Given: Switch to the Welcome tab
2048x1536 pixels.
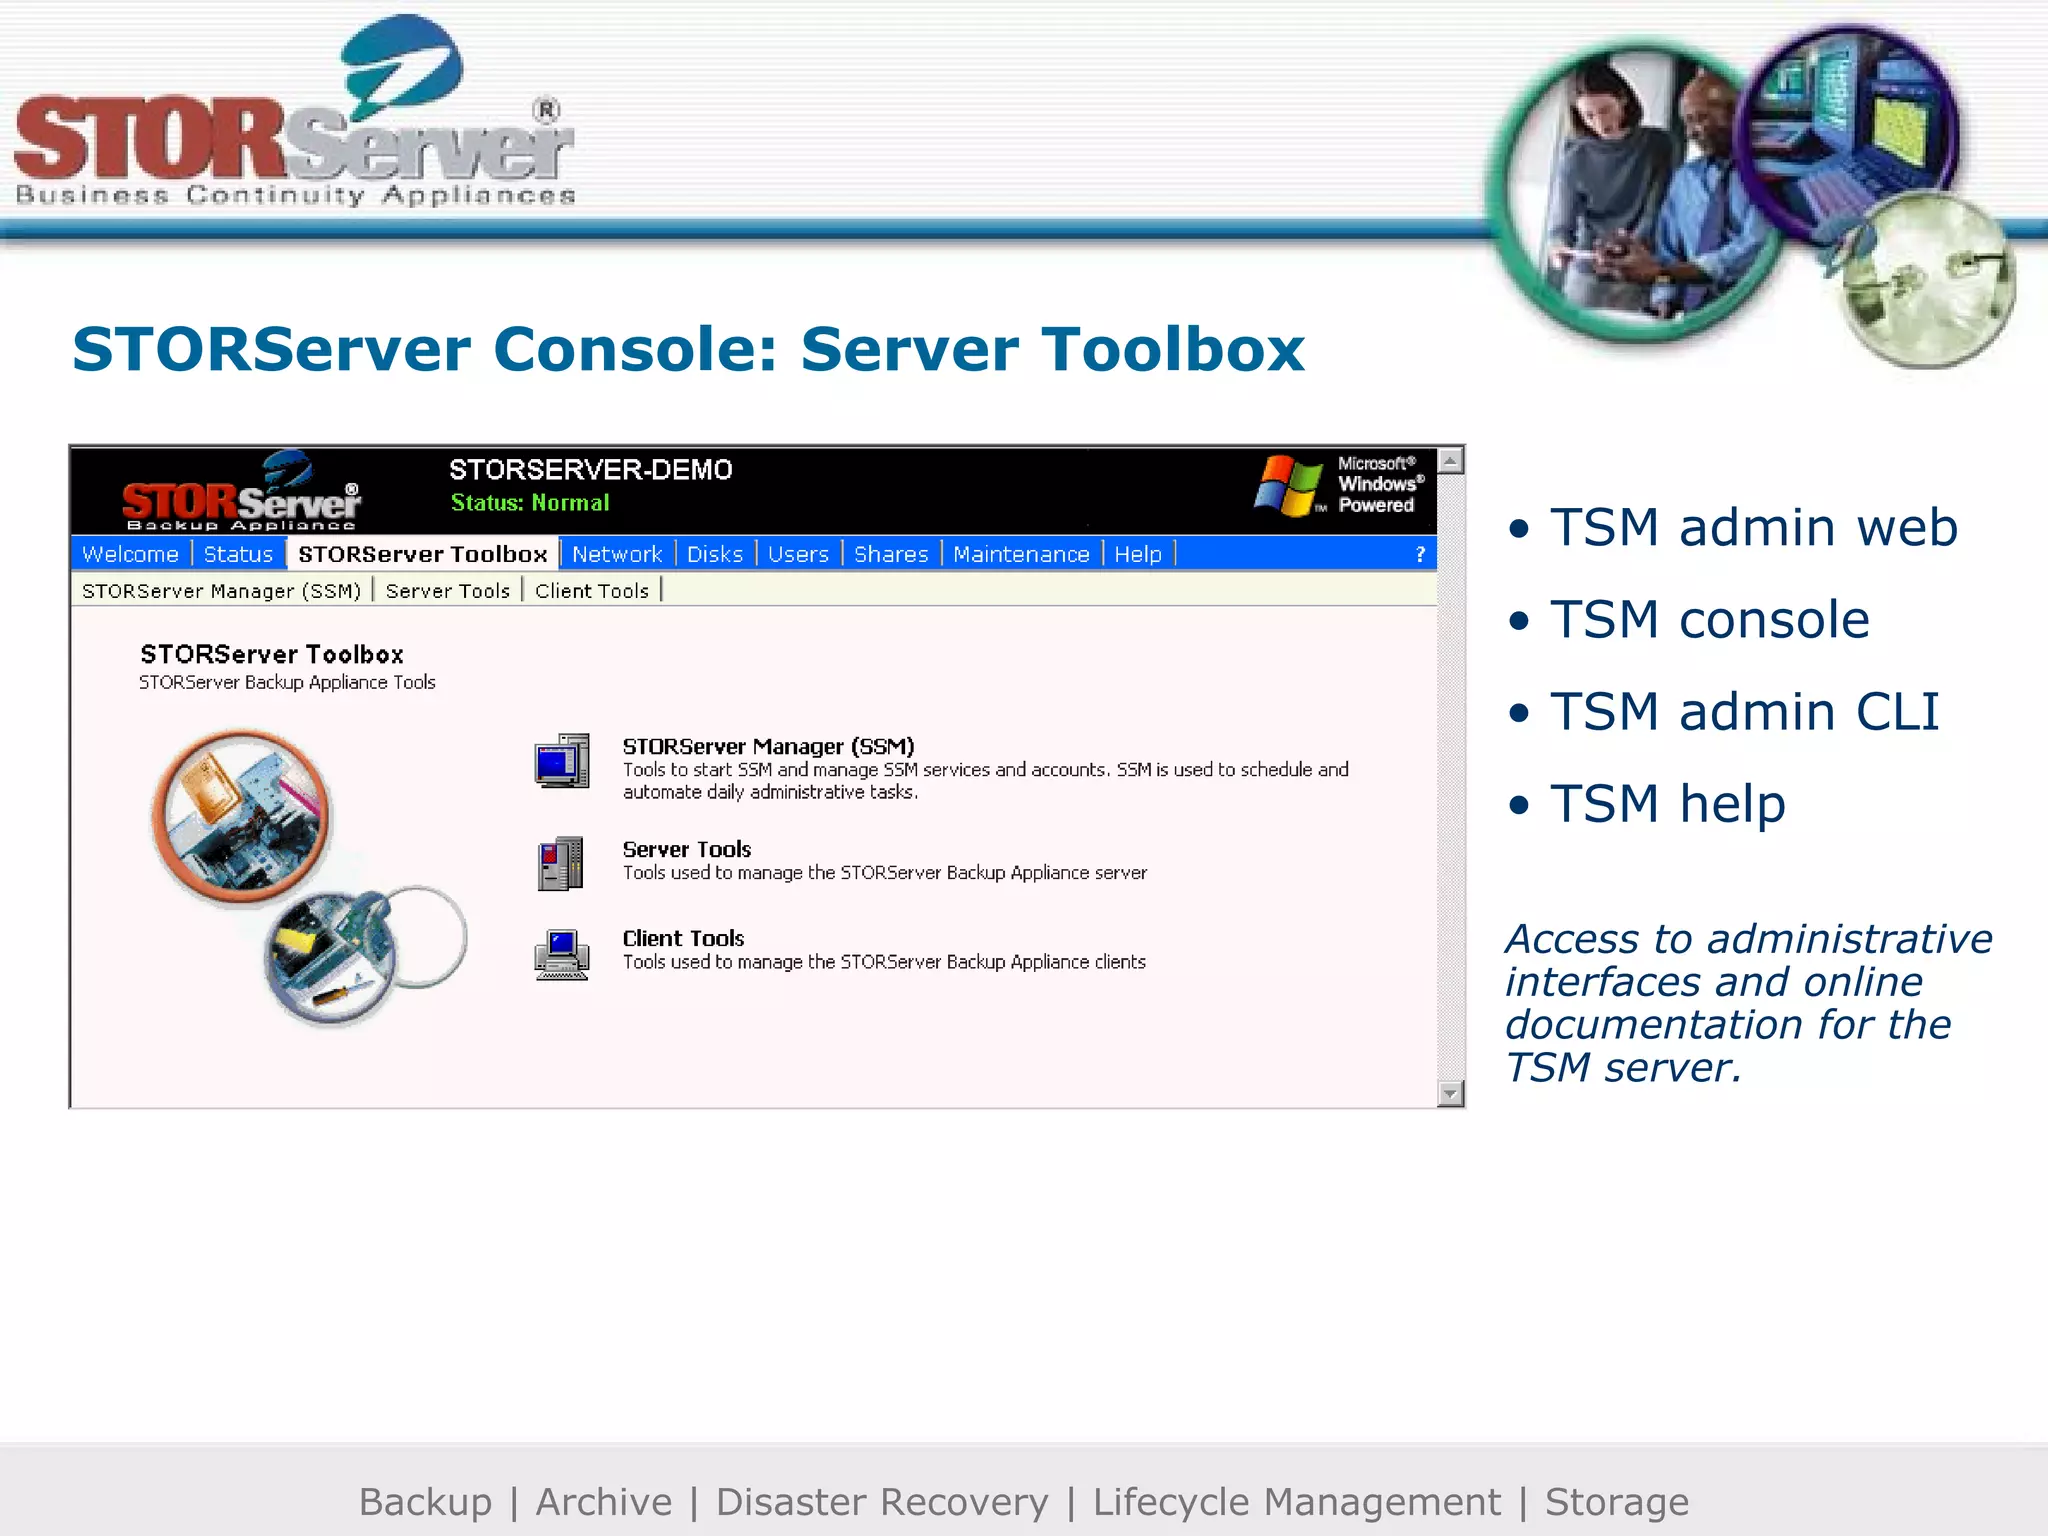Looking at the screenshot, I should pyautogui.click(x=131, y=554).
